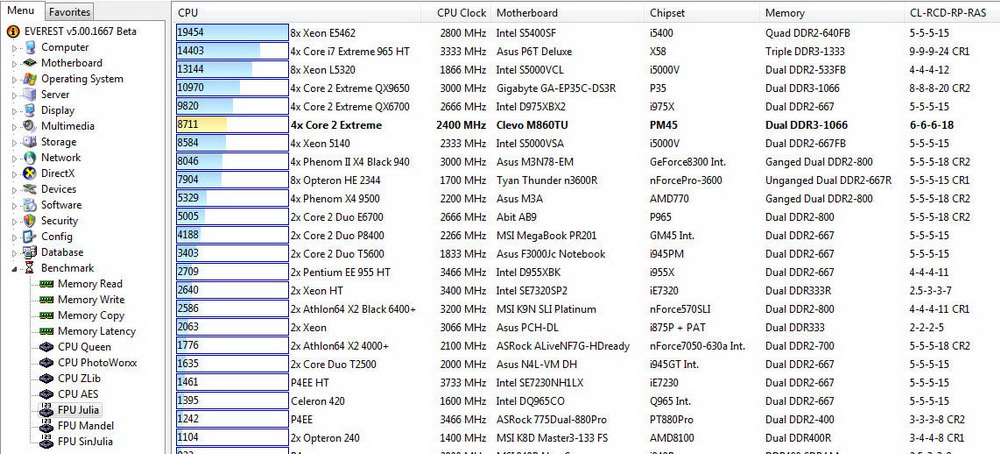Image resolution: width=1000 pixels, height=454 pixels.
Task: Expand the Server tree node
Action: (14, 95)
